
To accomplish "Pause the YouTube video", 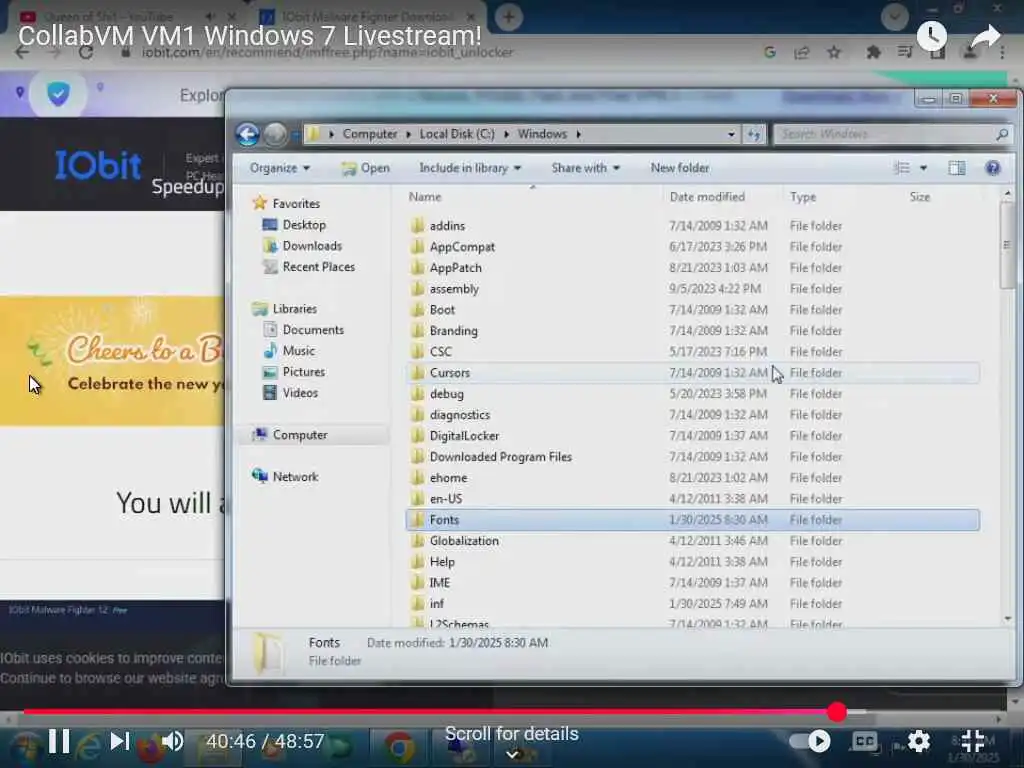I will pos(59,741).
